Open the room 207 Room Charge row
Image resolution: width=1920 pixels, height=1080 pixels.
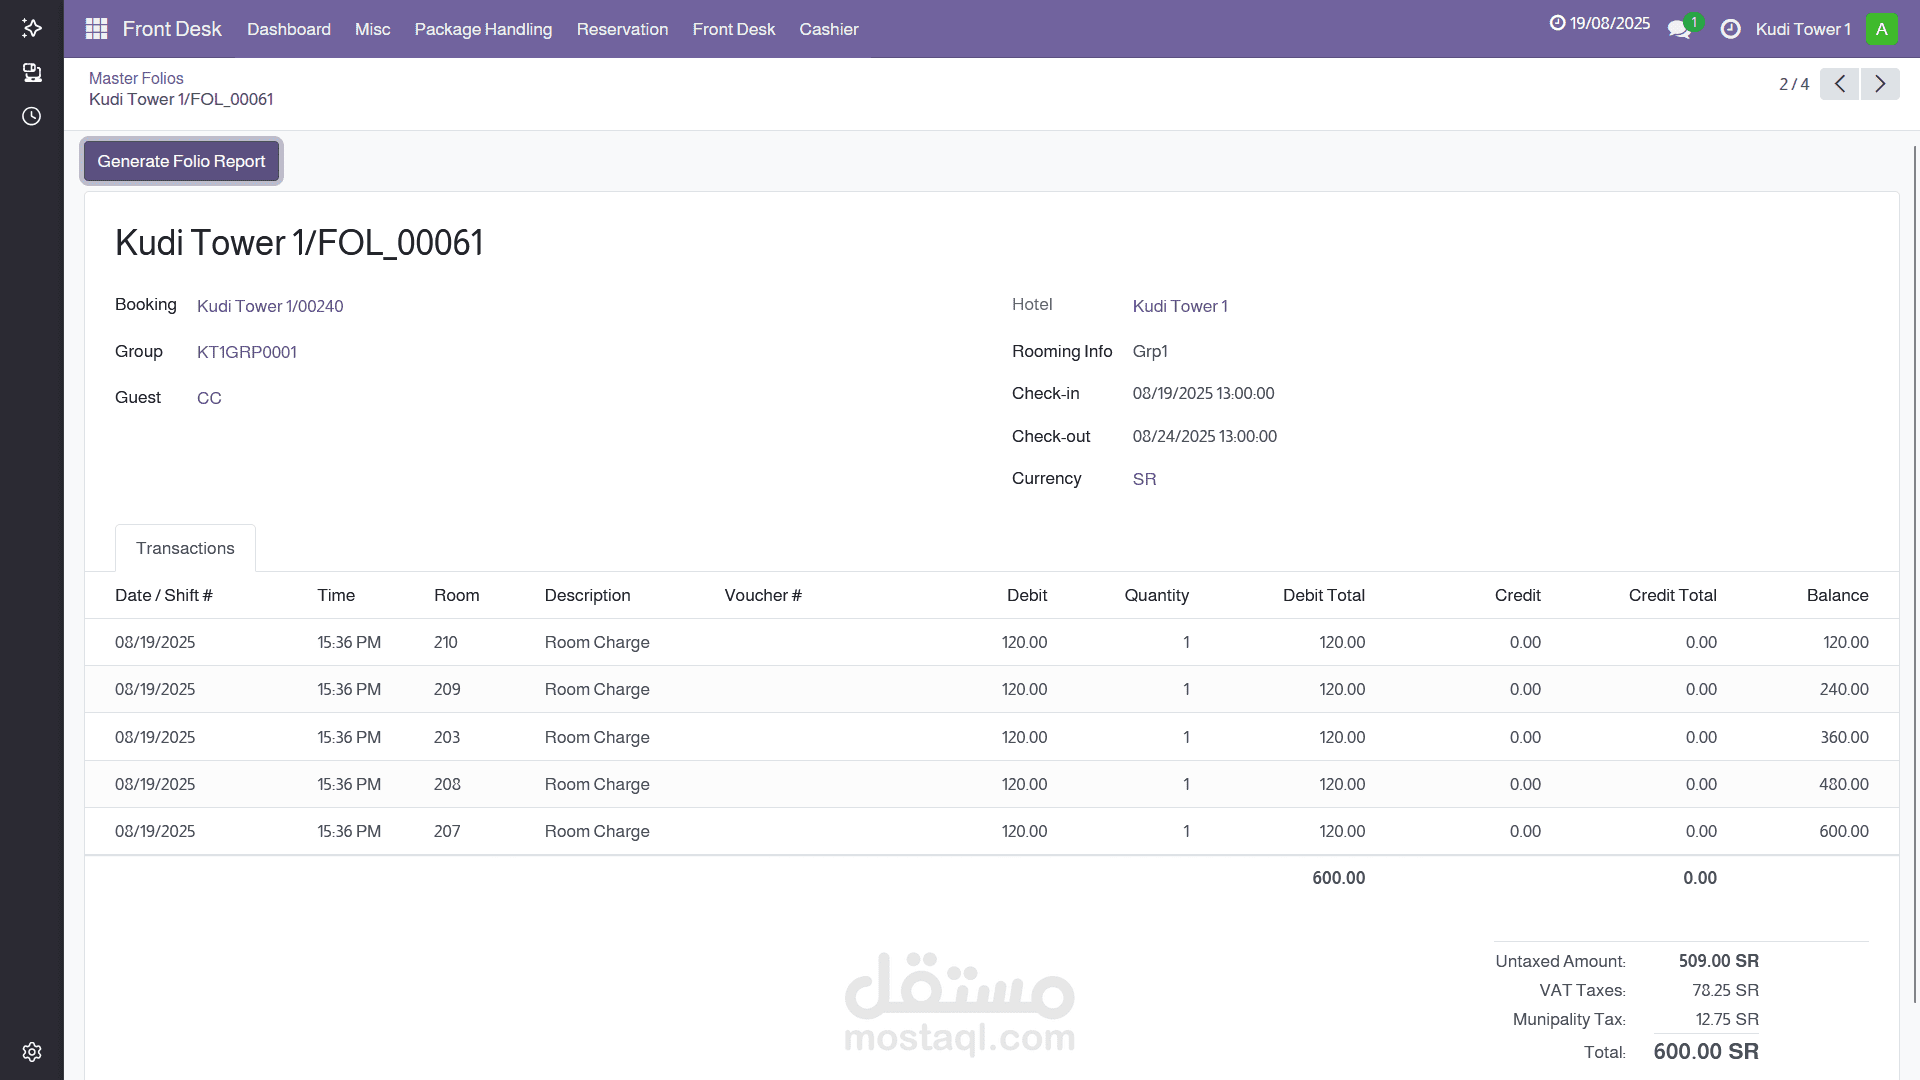(597, 831)
